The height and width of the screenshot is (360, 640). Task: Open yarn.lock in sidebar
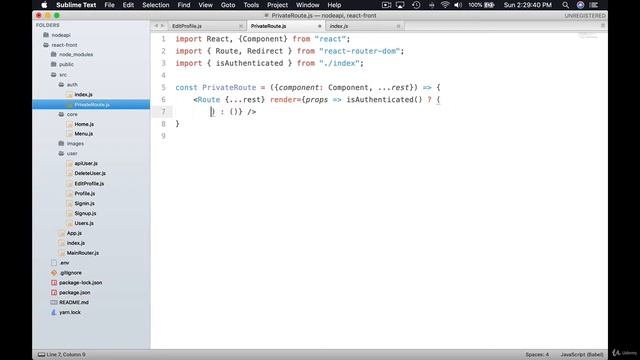70,312
